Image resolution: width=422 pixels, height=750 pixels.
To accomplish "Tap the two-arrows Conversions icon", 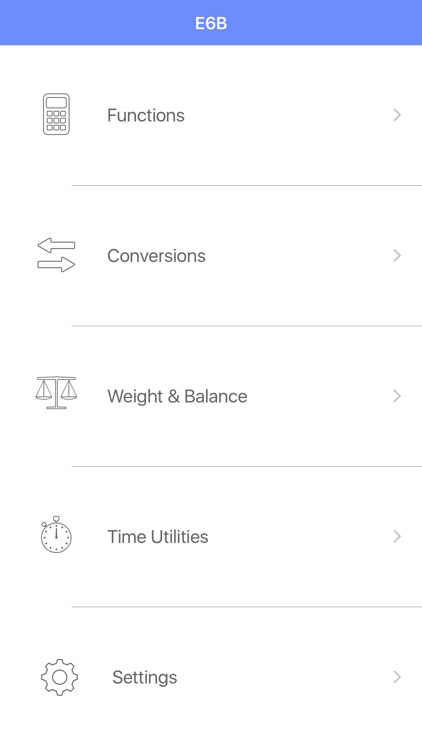I will pyautogui.click(x=56, y=255).
